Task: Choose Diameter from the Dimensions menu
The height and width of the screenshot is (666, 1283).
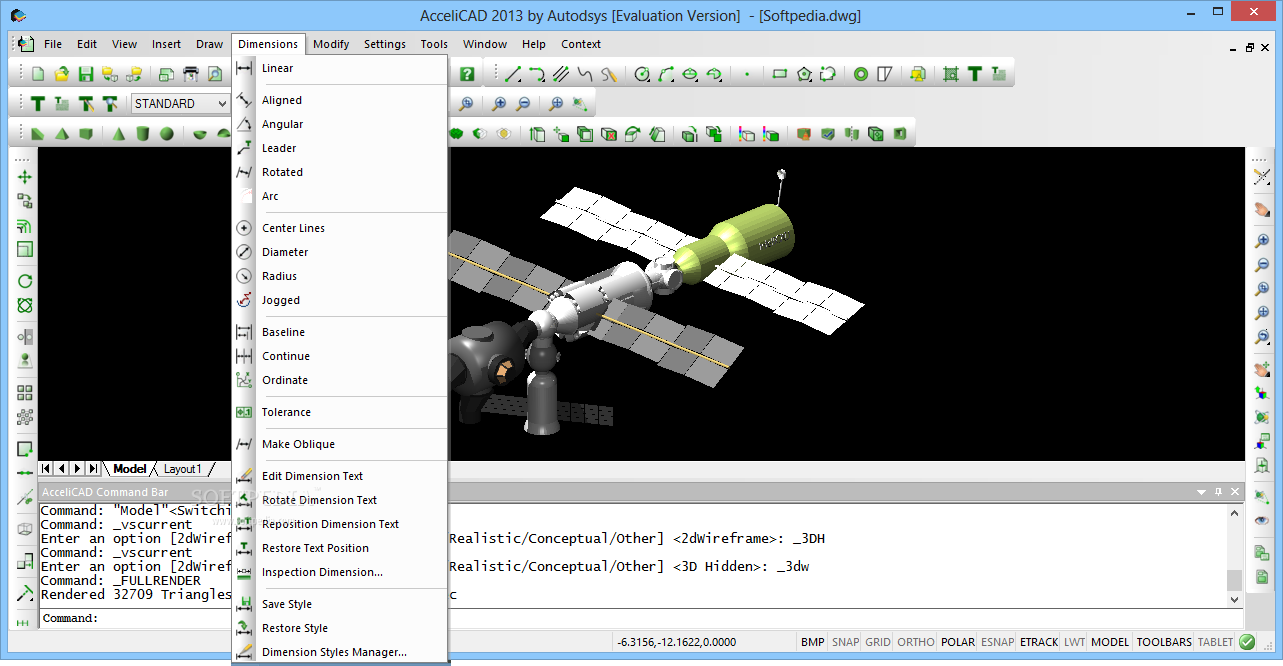Action: 339,252
